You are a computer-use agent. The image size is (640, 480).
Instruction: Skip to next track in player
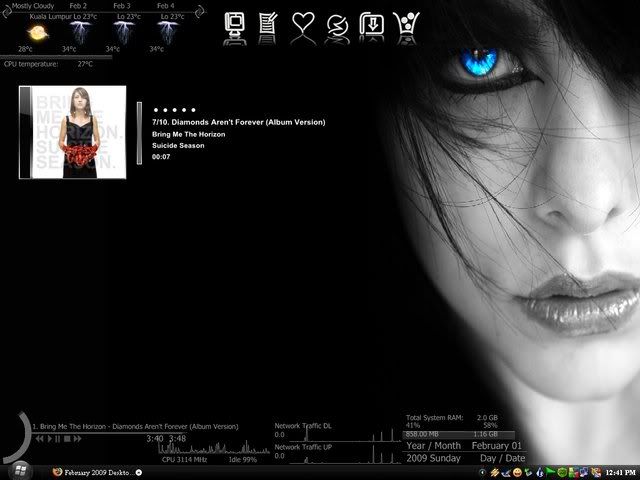pyautogui.click(x=77, y=439)
